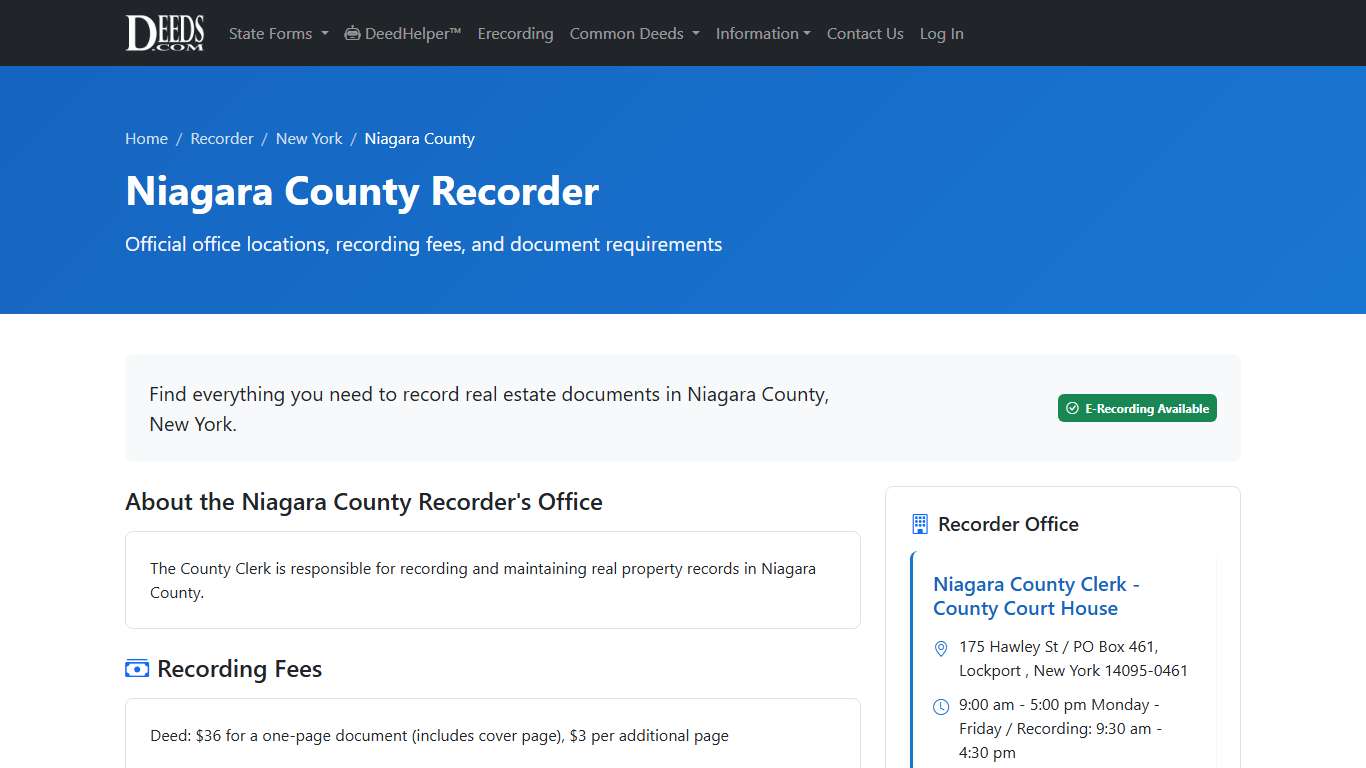Screen dimensions: 1366x768
Task: Click the E-Recording Available badge
Action: pos(1137,408)
